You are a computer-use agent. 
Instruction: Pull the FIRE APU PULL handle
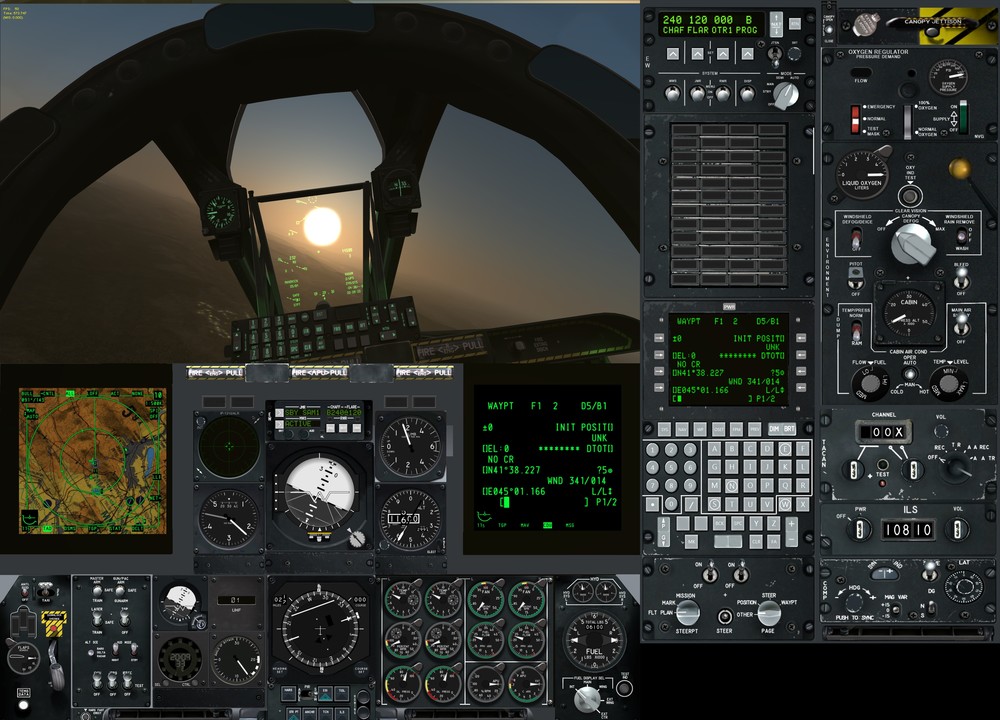coord(319,372)
